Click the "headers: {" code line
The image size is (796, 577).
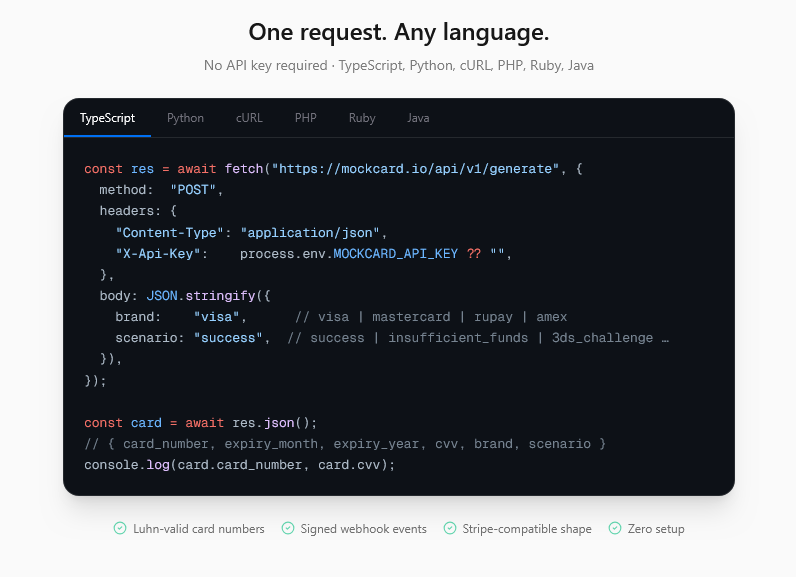138,211
